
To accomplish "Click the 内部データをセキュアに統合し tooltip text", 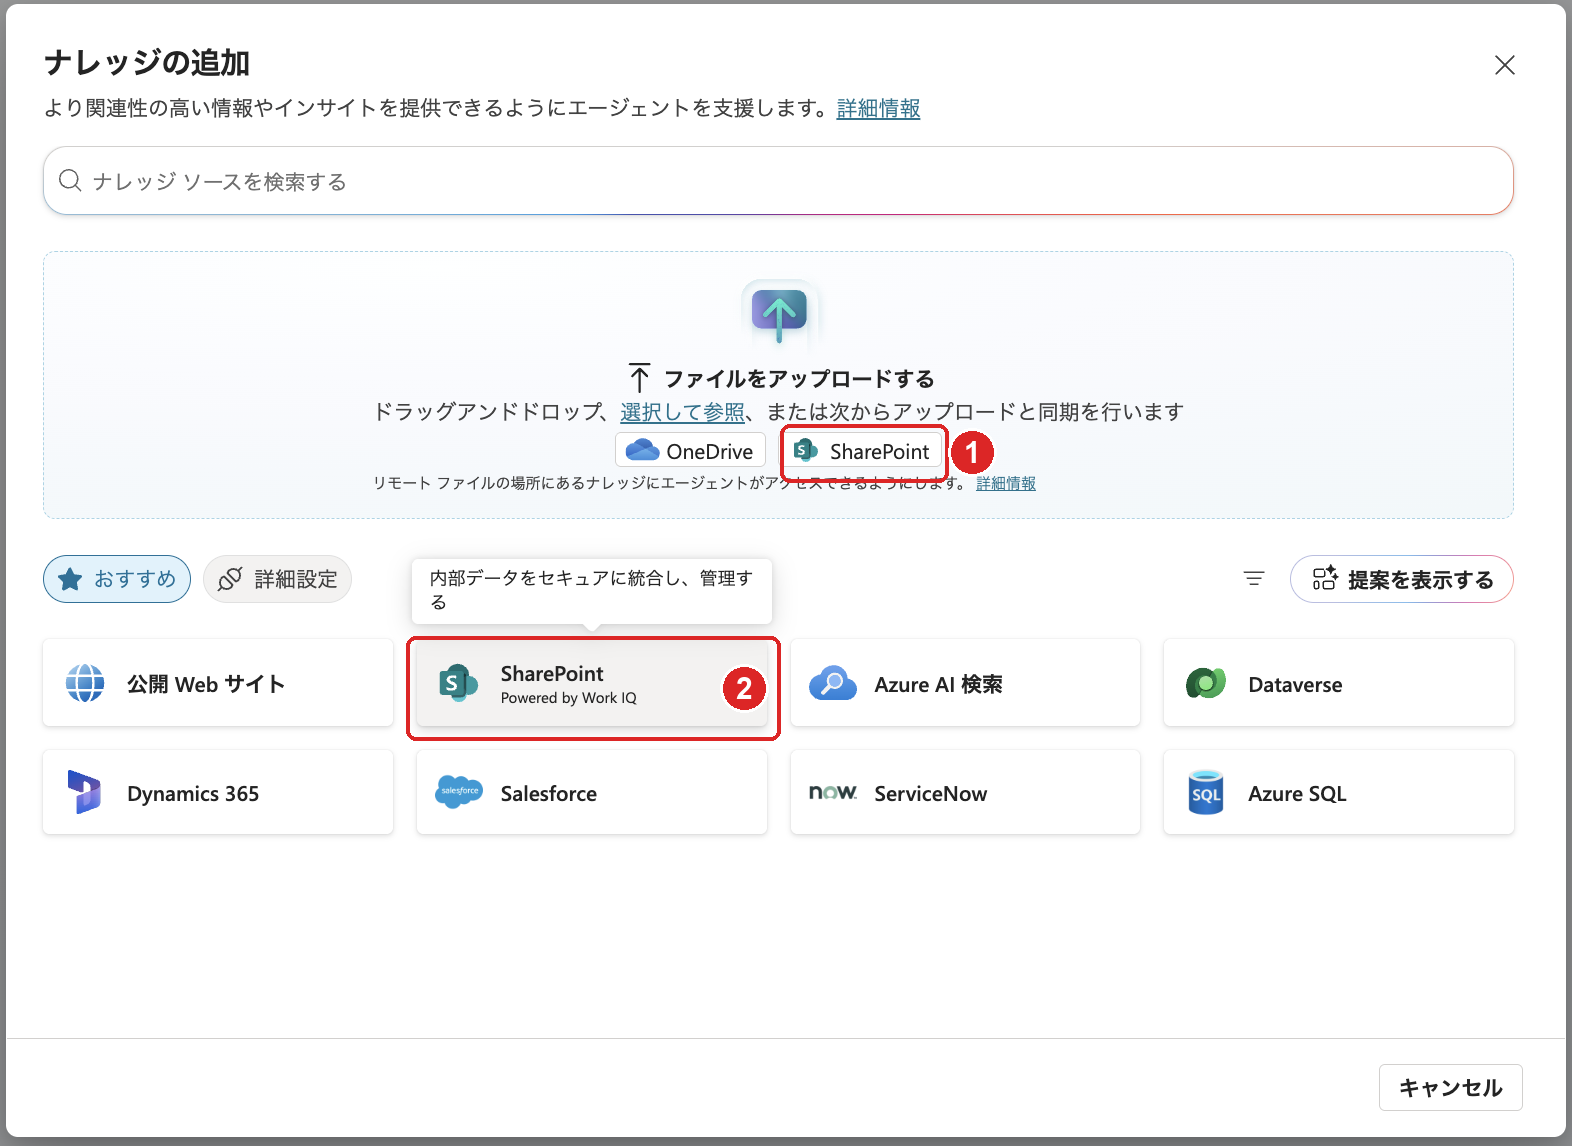I will (x=591, y=590).
